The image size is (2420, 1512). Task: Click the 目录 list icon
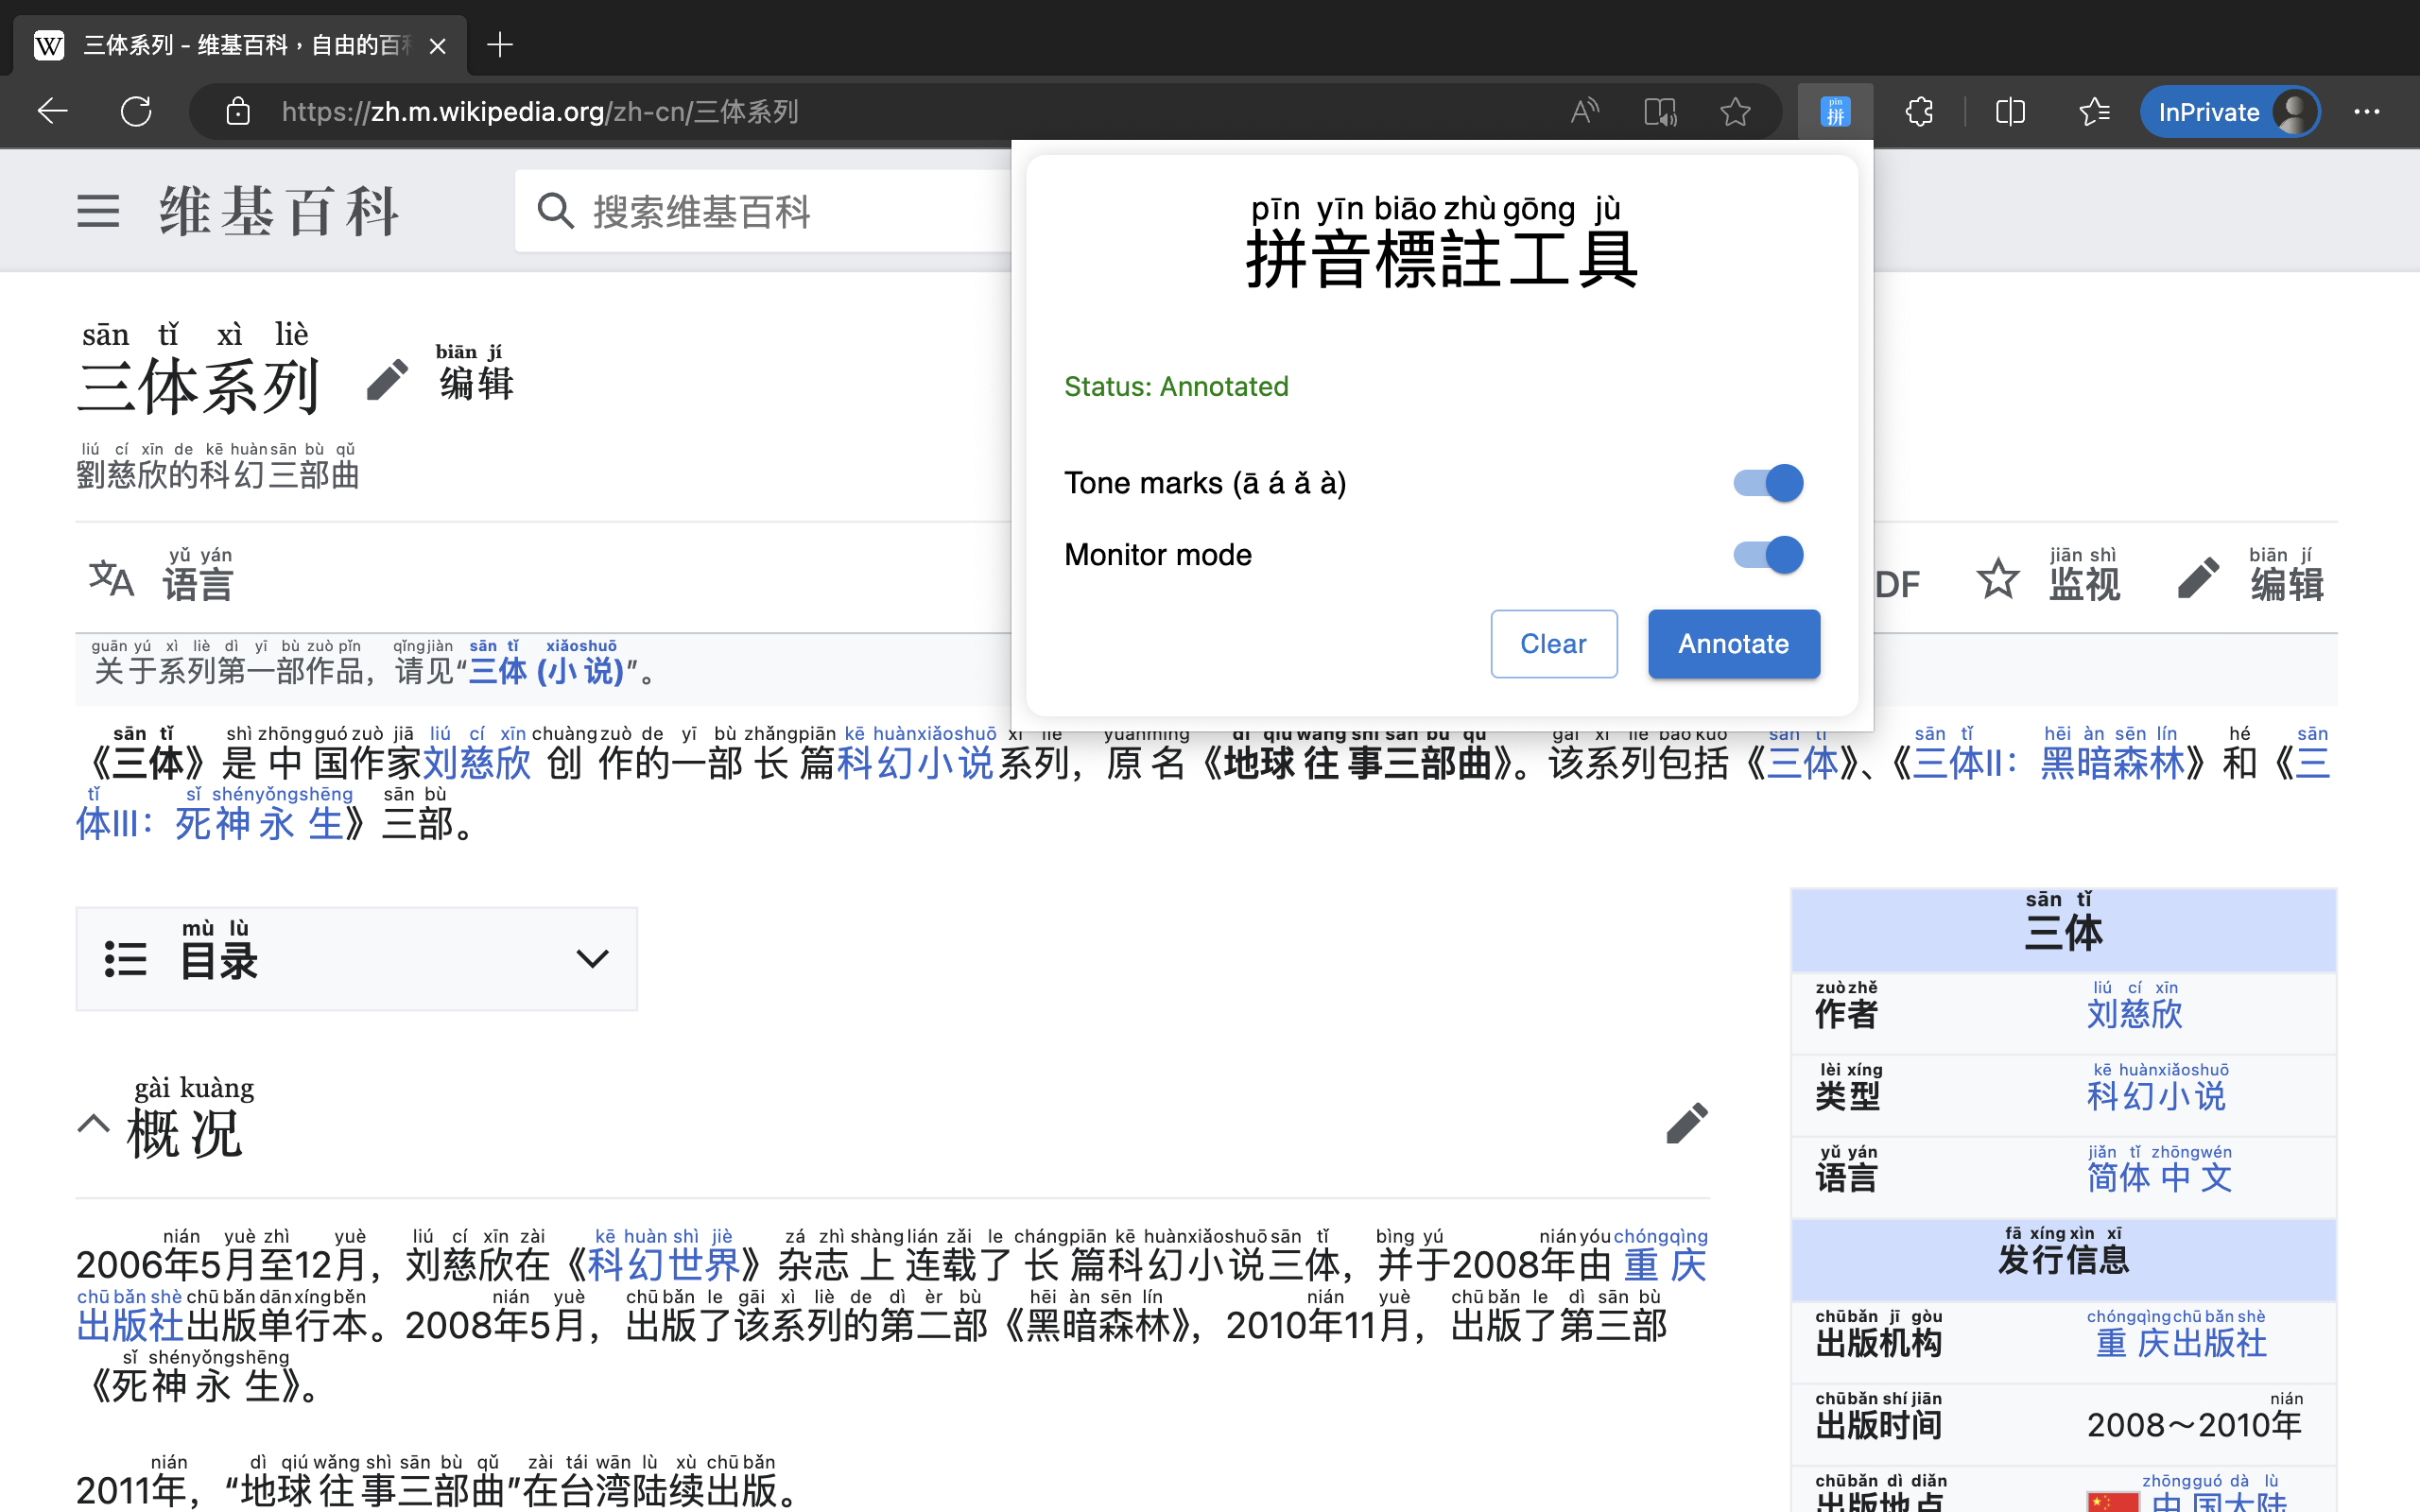point(125,959)
